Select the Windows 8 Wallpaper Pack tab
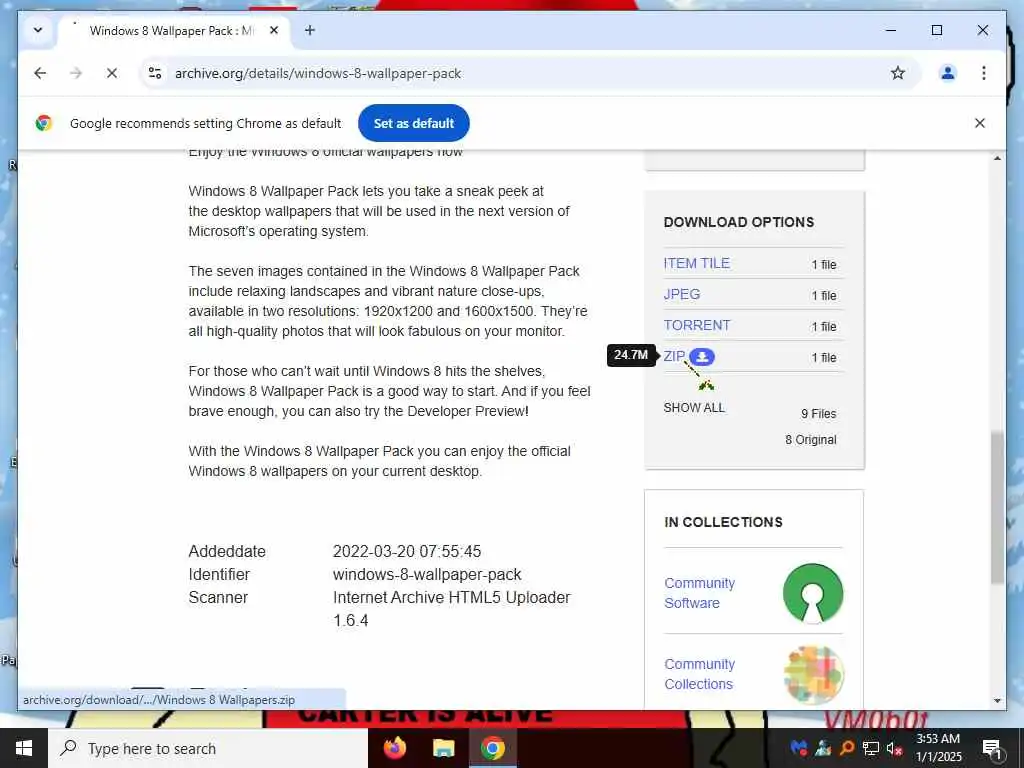This screenshot has height=768, width=1024. tap(171, 31)
